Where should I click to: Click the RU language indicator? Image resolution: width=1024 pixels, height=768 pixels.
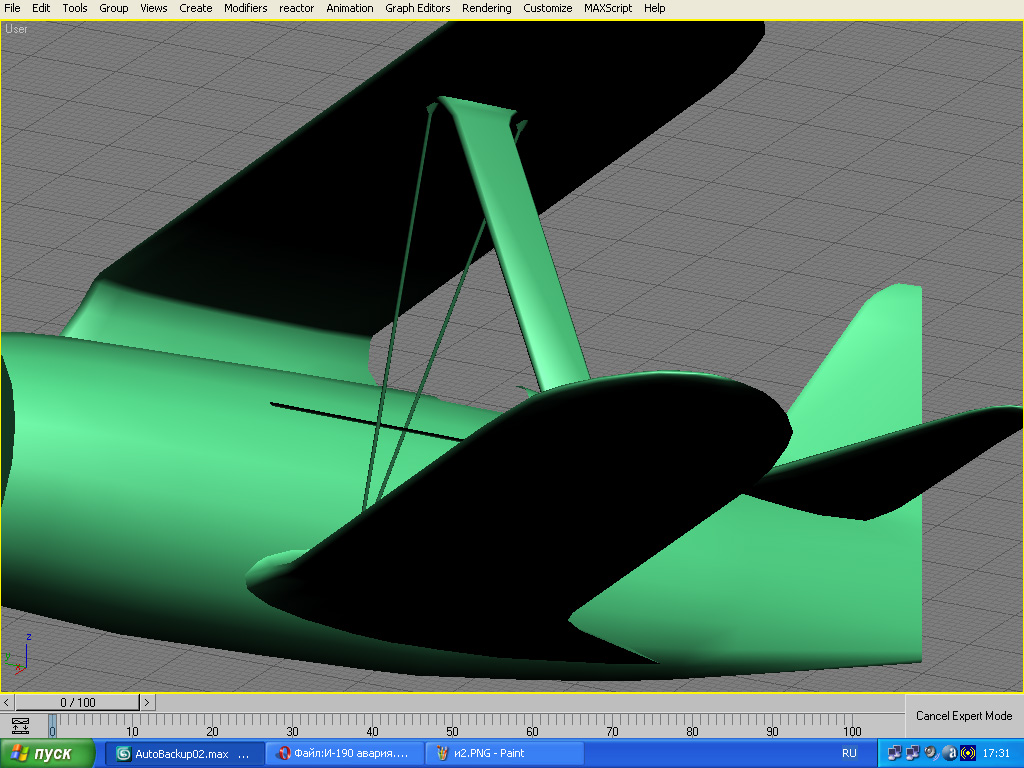tap(849, 754)
